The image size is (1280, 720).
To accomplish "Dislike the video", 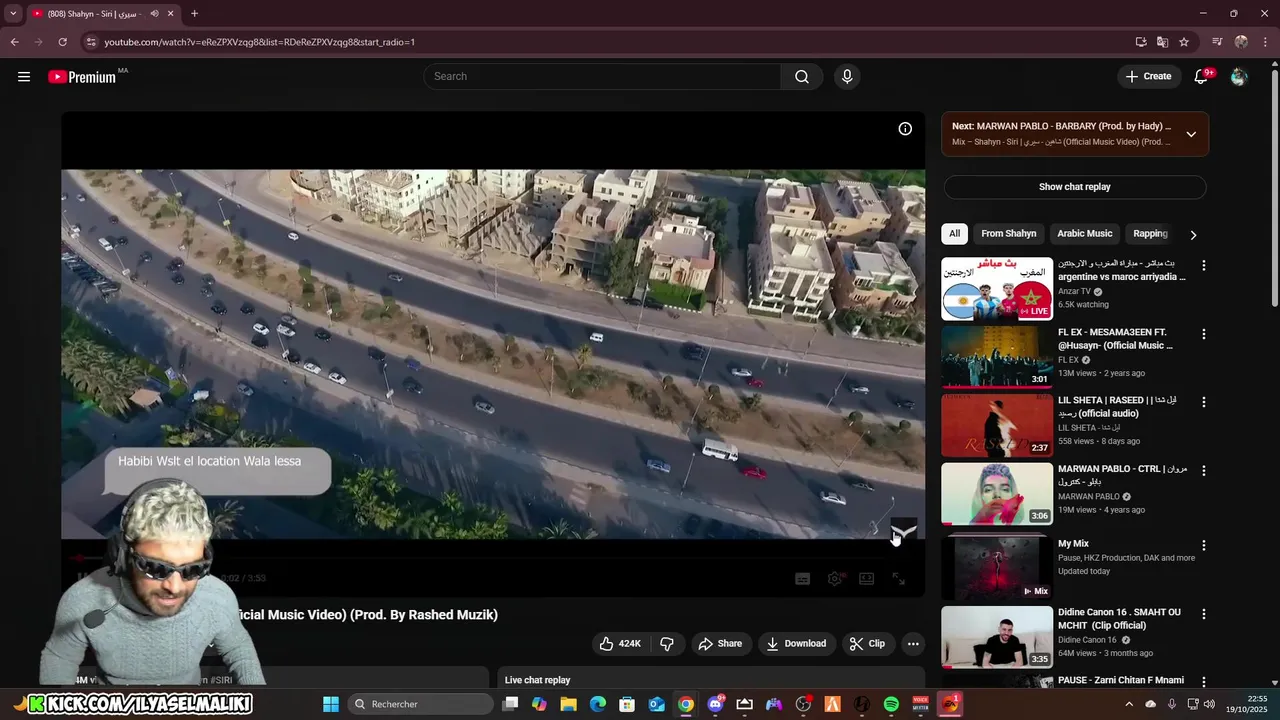I will point(667,644).
